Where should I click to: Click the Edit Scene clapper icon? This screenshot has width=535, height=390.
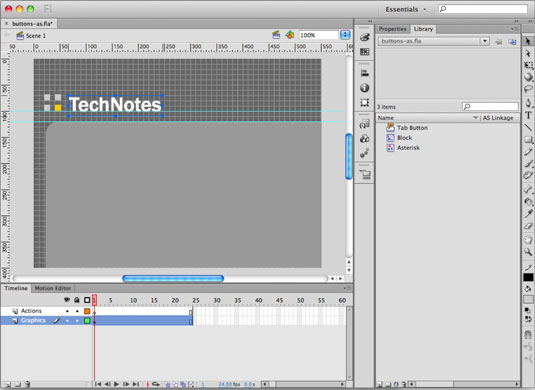coord(276,35)
